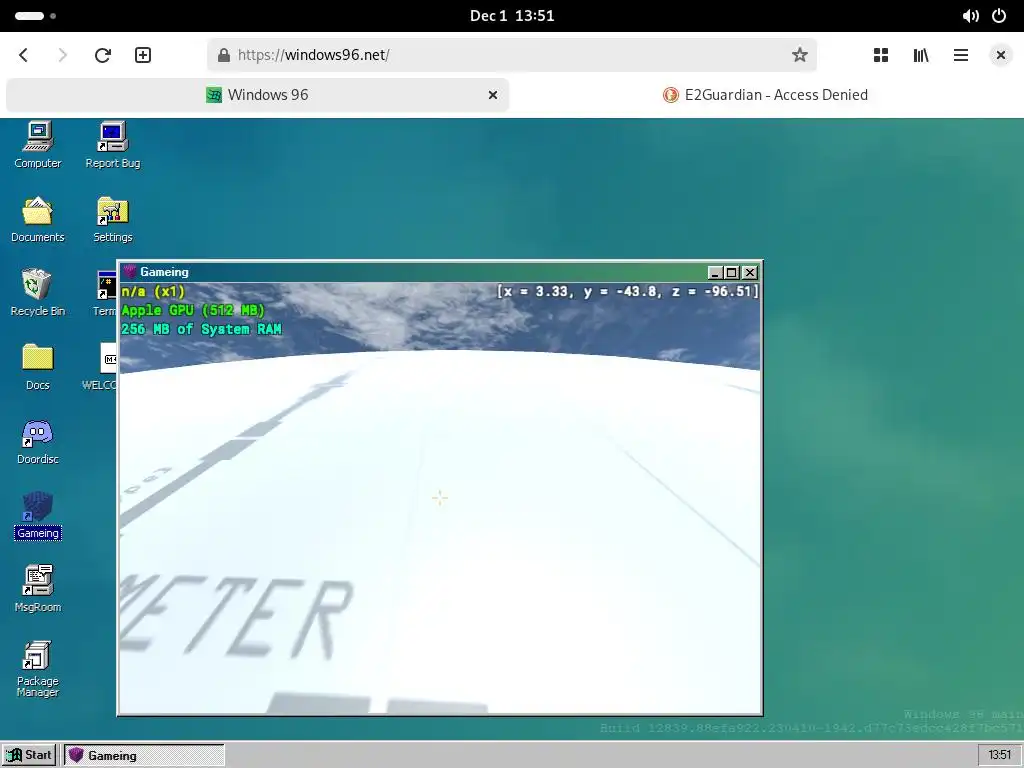1024x768 pixels.
Task: Maximize the Gameing window
Action: point(732,272)
